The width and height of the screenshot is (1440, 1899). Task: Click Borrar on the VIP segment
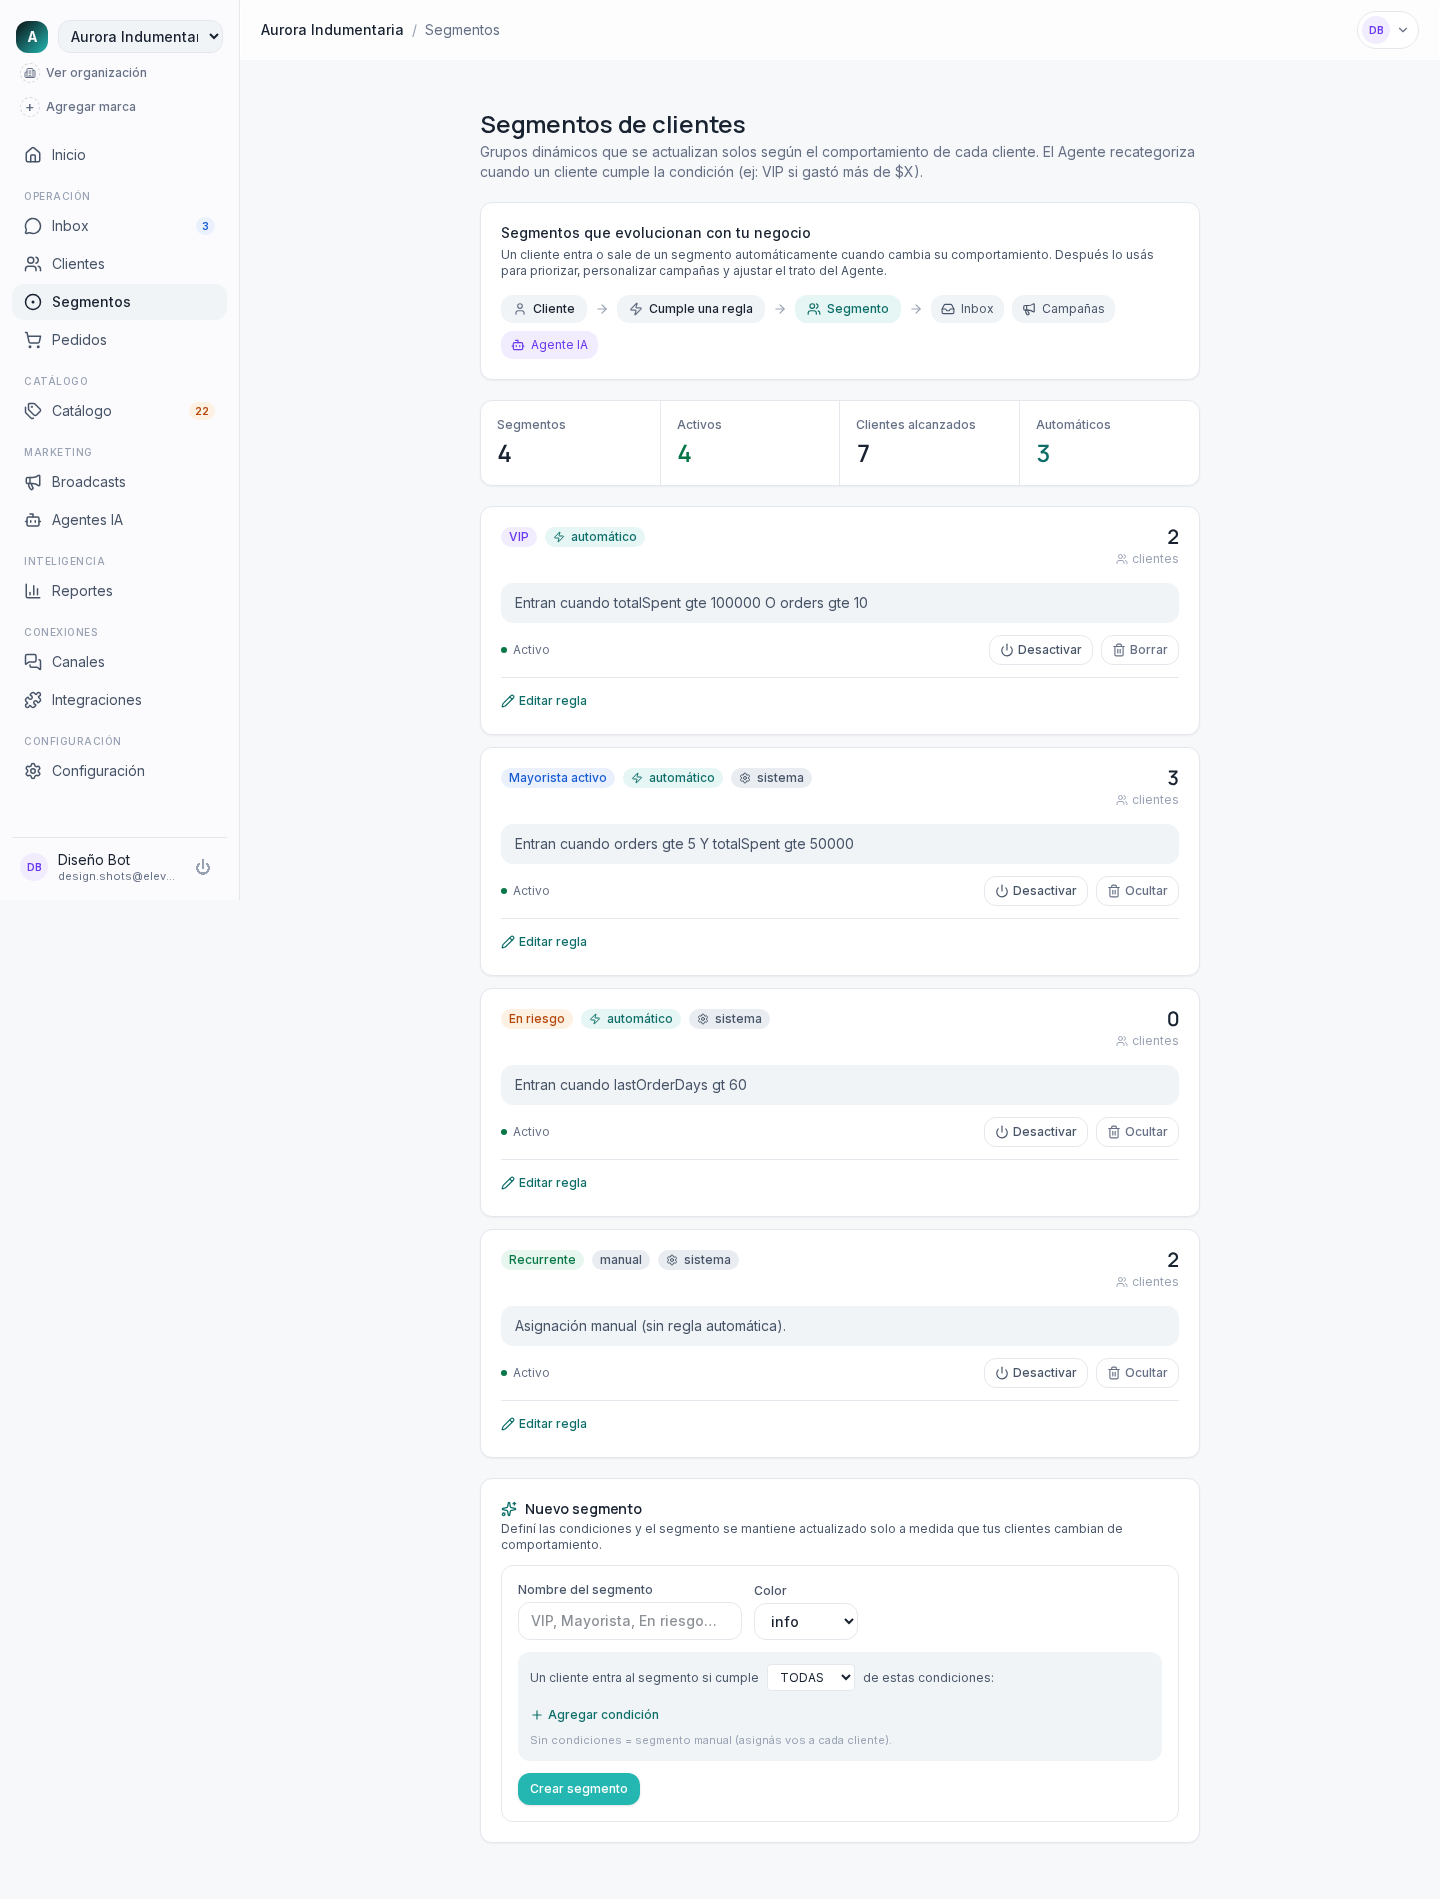(x=1140, y=650)
